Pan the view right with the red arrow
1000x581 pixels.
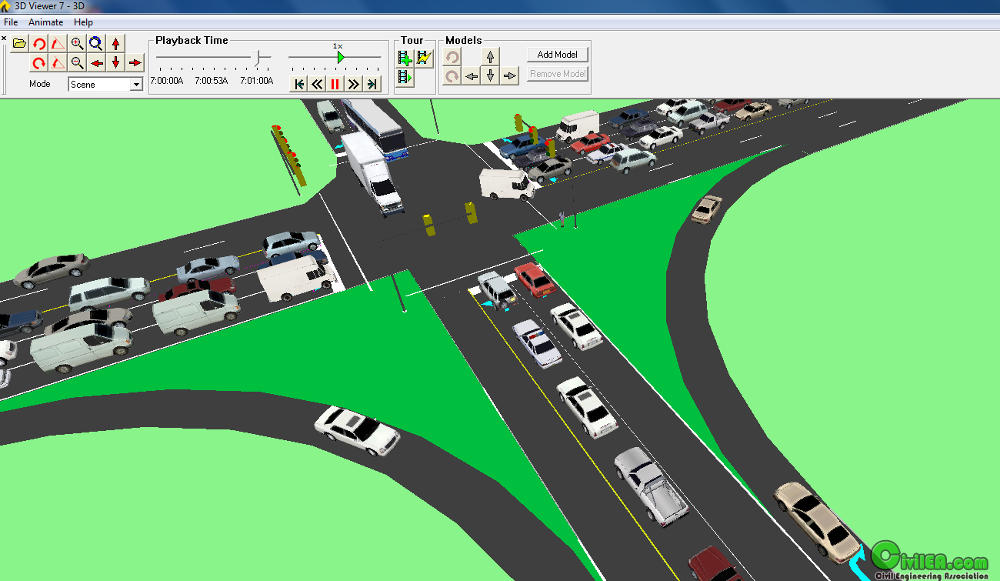click(134, 61)
